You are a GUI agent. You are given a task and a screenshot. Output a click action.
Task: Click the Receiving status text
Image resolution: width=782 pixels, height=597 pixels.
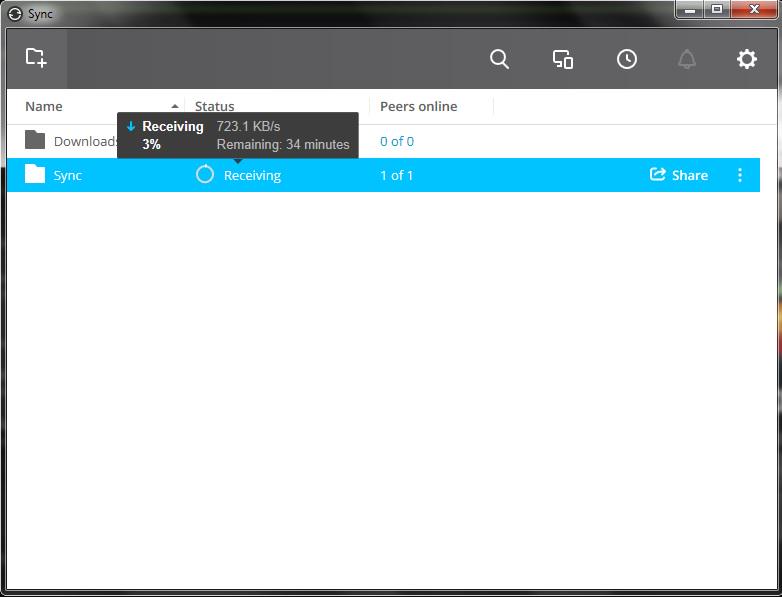[252, 176]
